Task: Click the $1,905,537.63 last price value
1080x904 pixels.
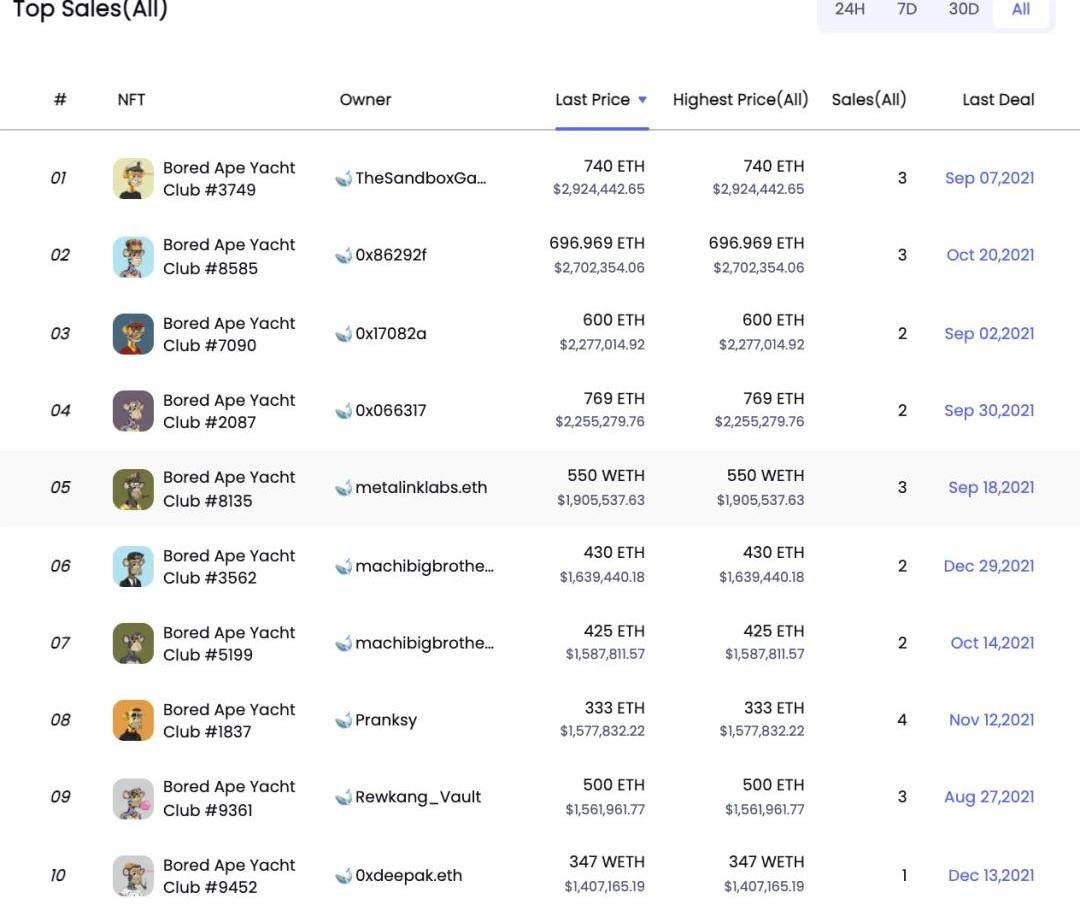Action: [x=601, y=500]
